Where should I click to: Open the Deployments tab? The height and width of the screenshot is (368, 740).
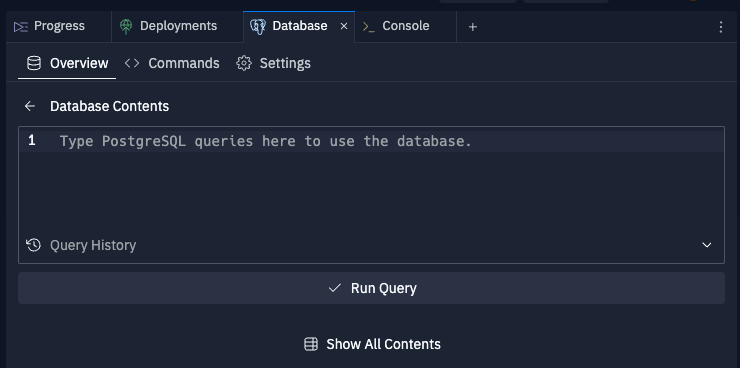177,26
